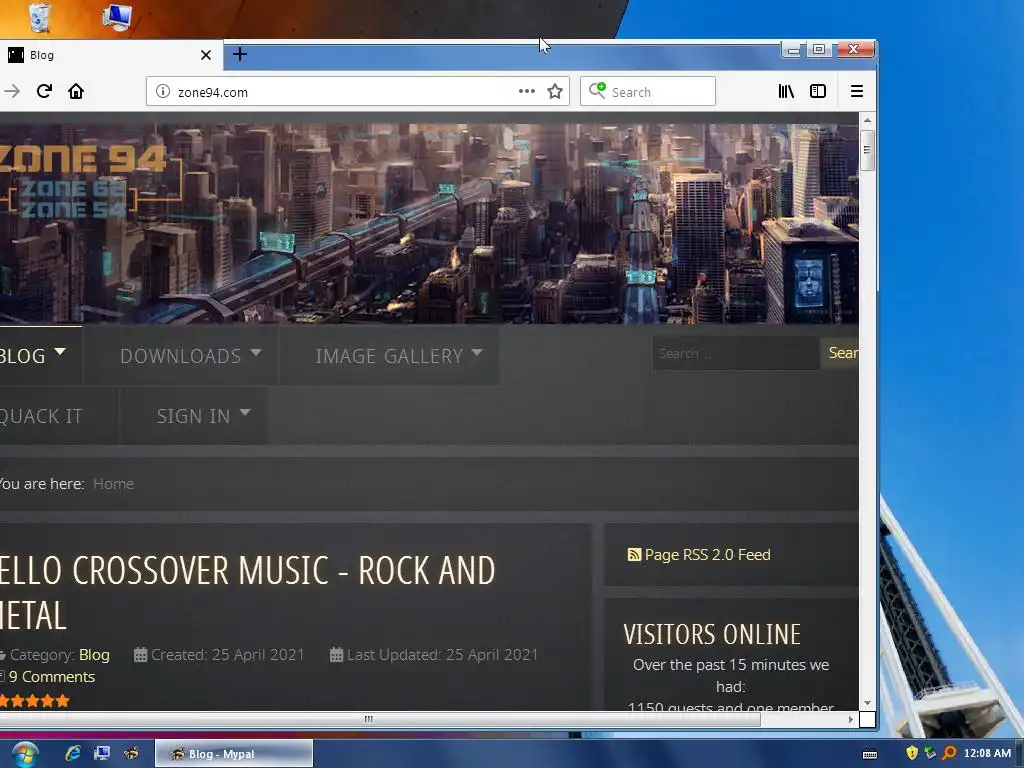Bookmark this page with the star icon

(555, 91)
